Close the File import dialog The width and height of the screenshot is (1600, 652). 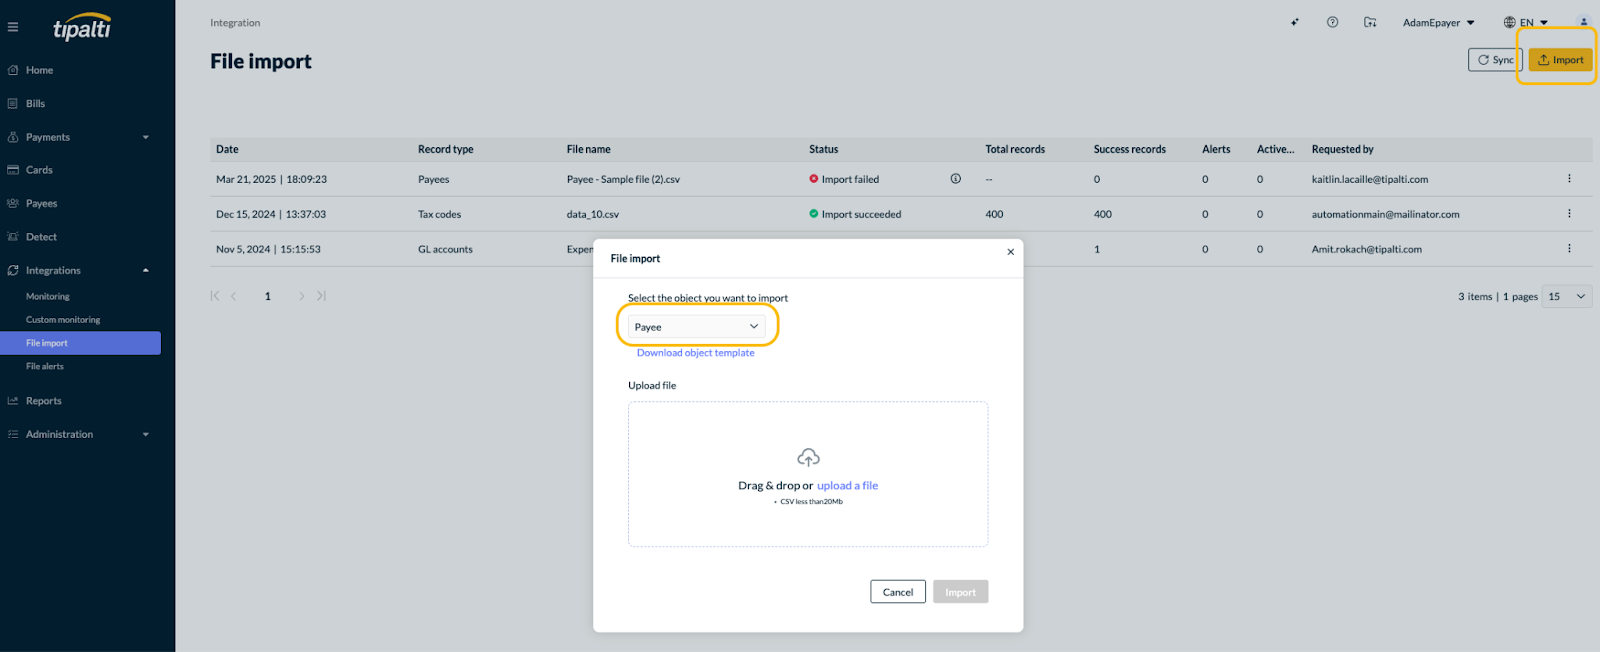click(1010, 252)
